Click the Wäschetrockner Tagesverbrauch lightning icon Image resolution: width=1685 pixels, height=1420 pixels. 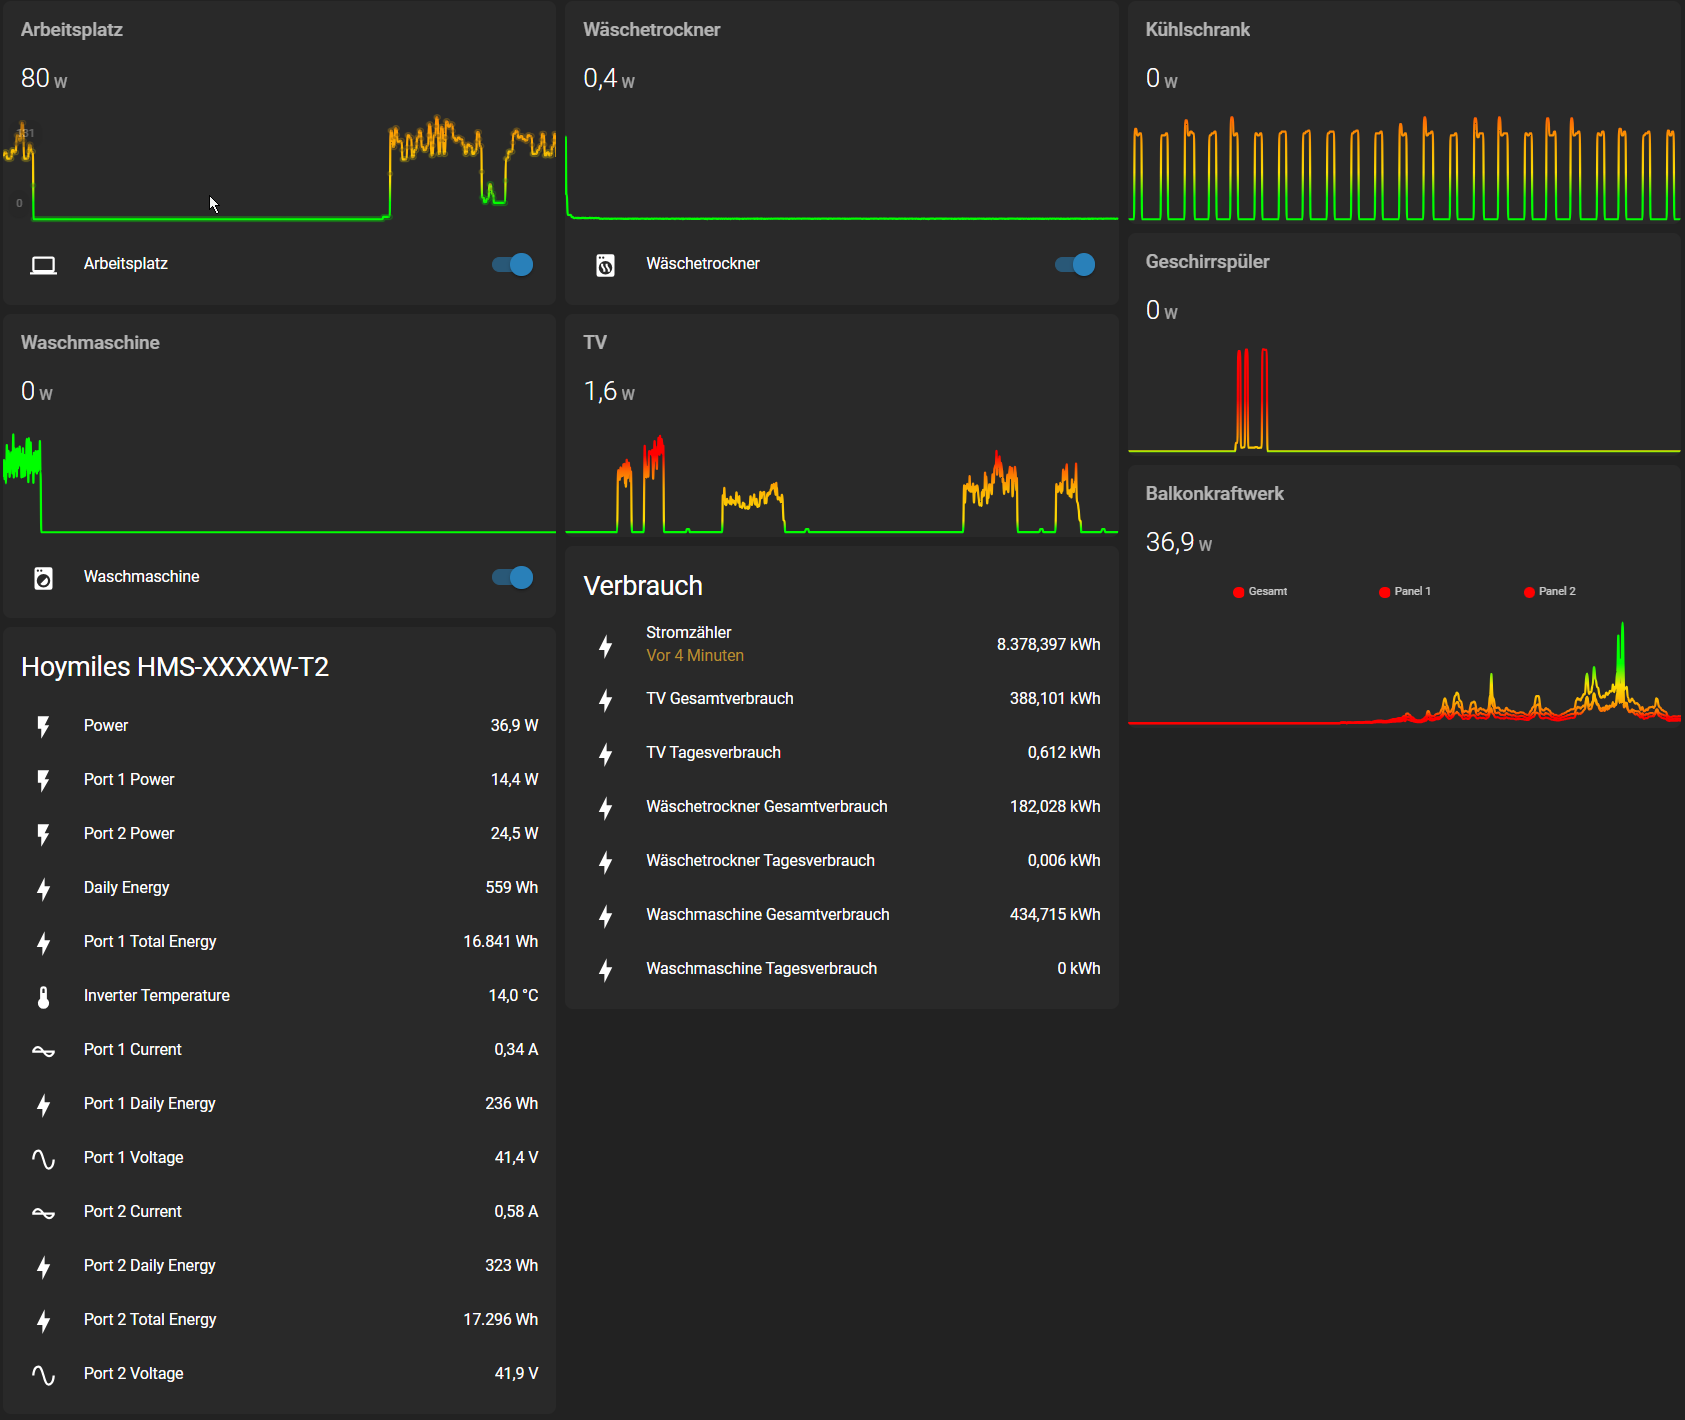[605, 861]
